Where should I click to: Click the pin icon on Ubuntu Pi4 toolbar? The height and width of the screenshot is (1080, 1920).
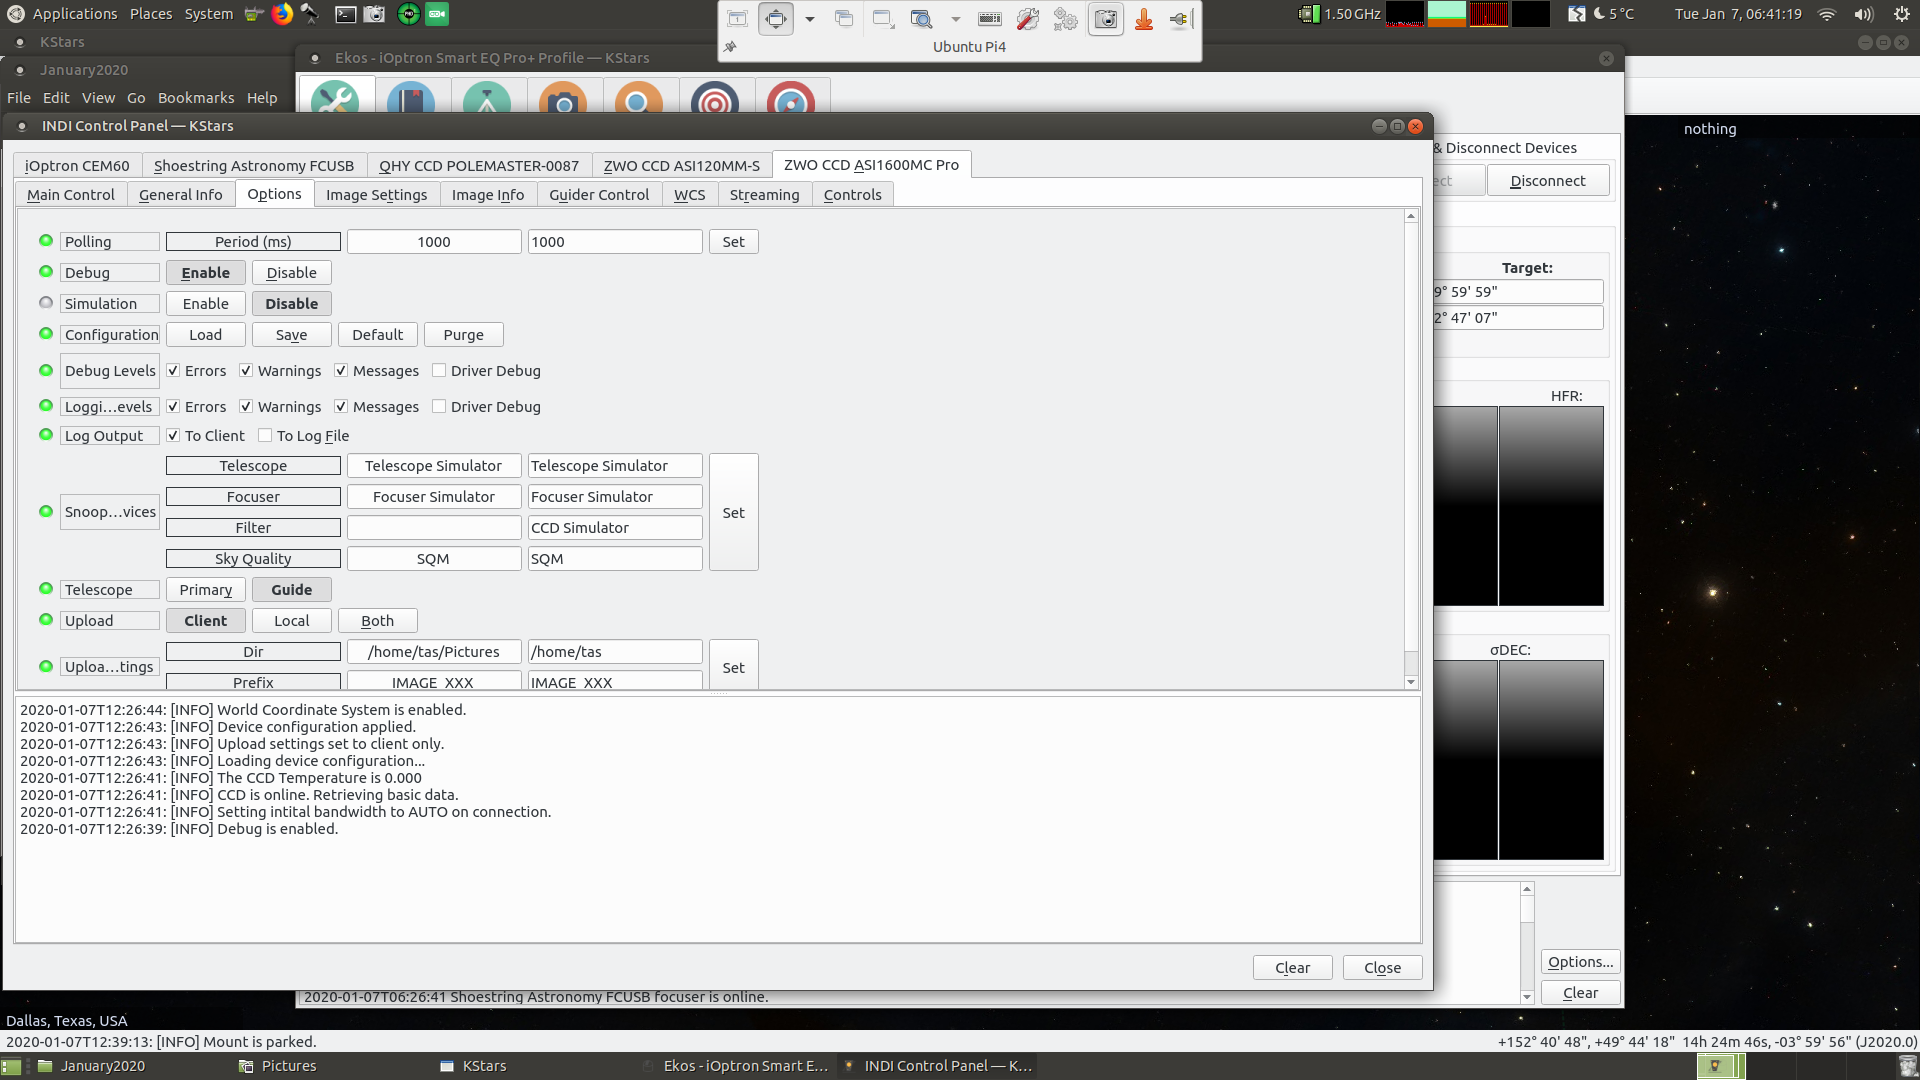tap(730, 47)
